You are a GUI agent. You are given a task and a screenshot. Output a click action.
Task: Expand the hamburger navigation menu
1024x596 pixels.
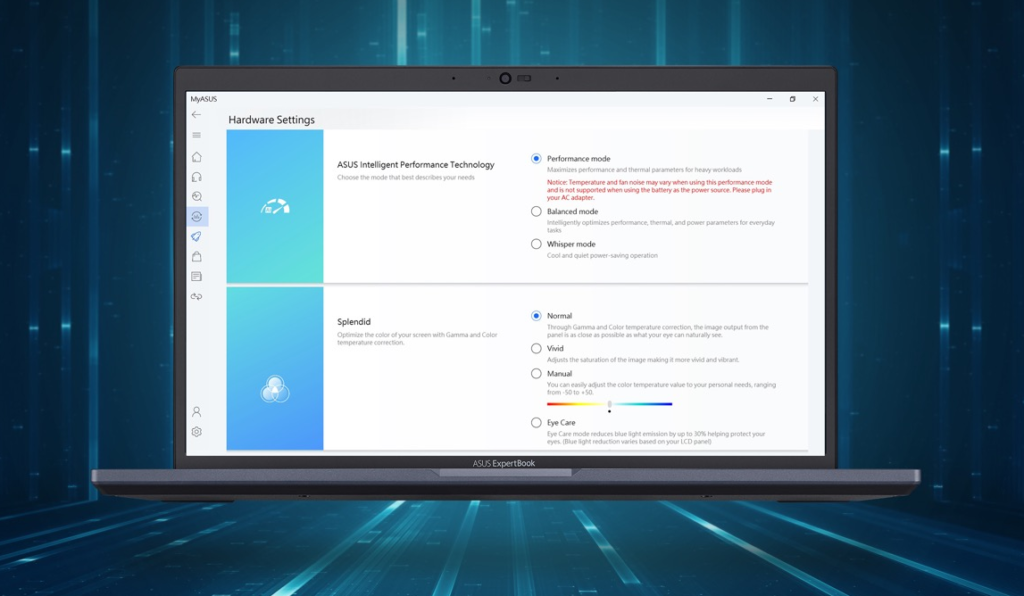tap(197, 135)
